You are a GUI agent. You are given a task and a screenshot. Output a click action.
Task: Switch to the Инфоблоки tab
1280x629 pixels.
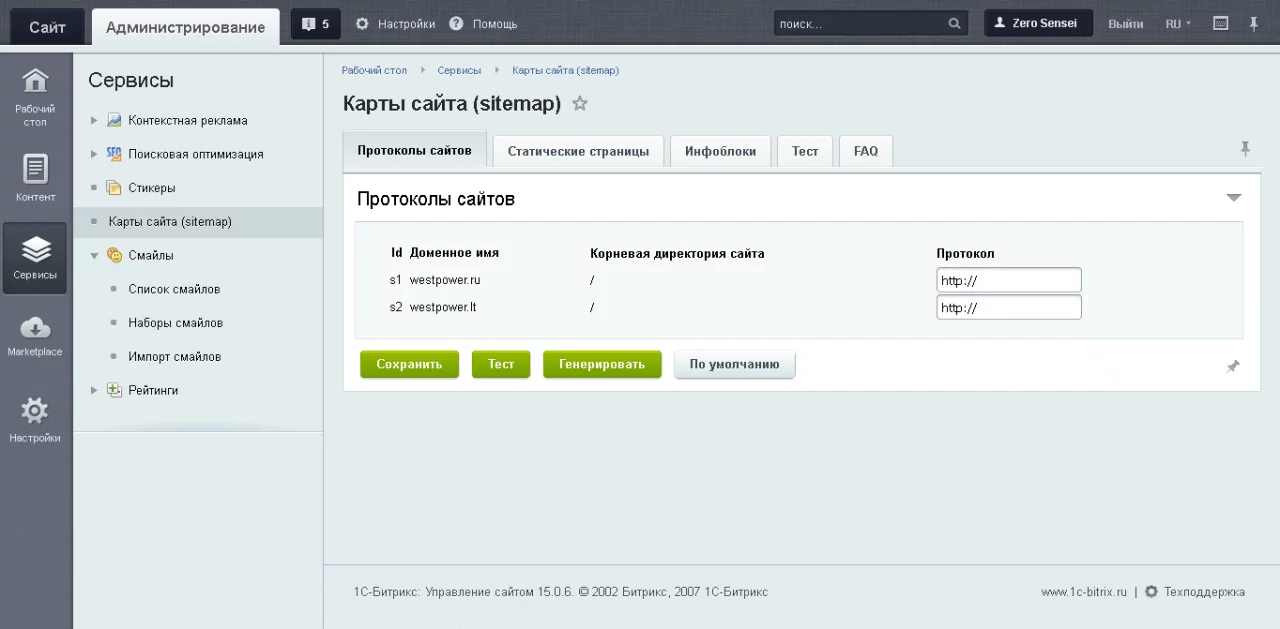(720, 151)
